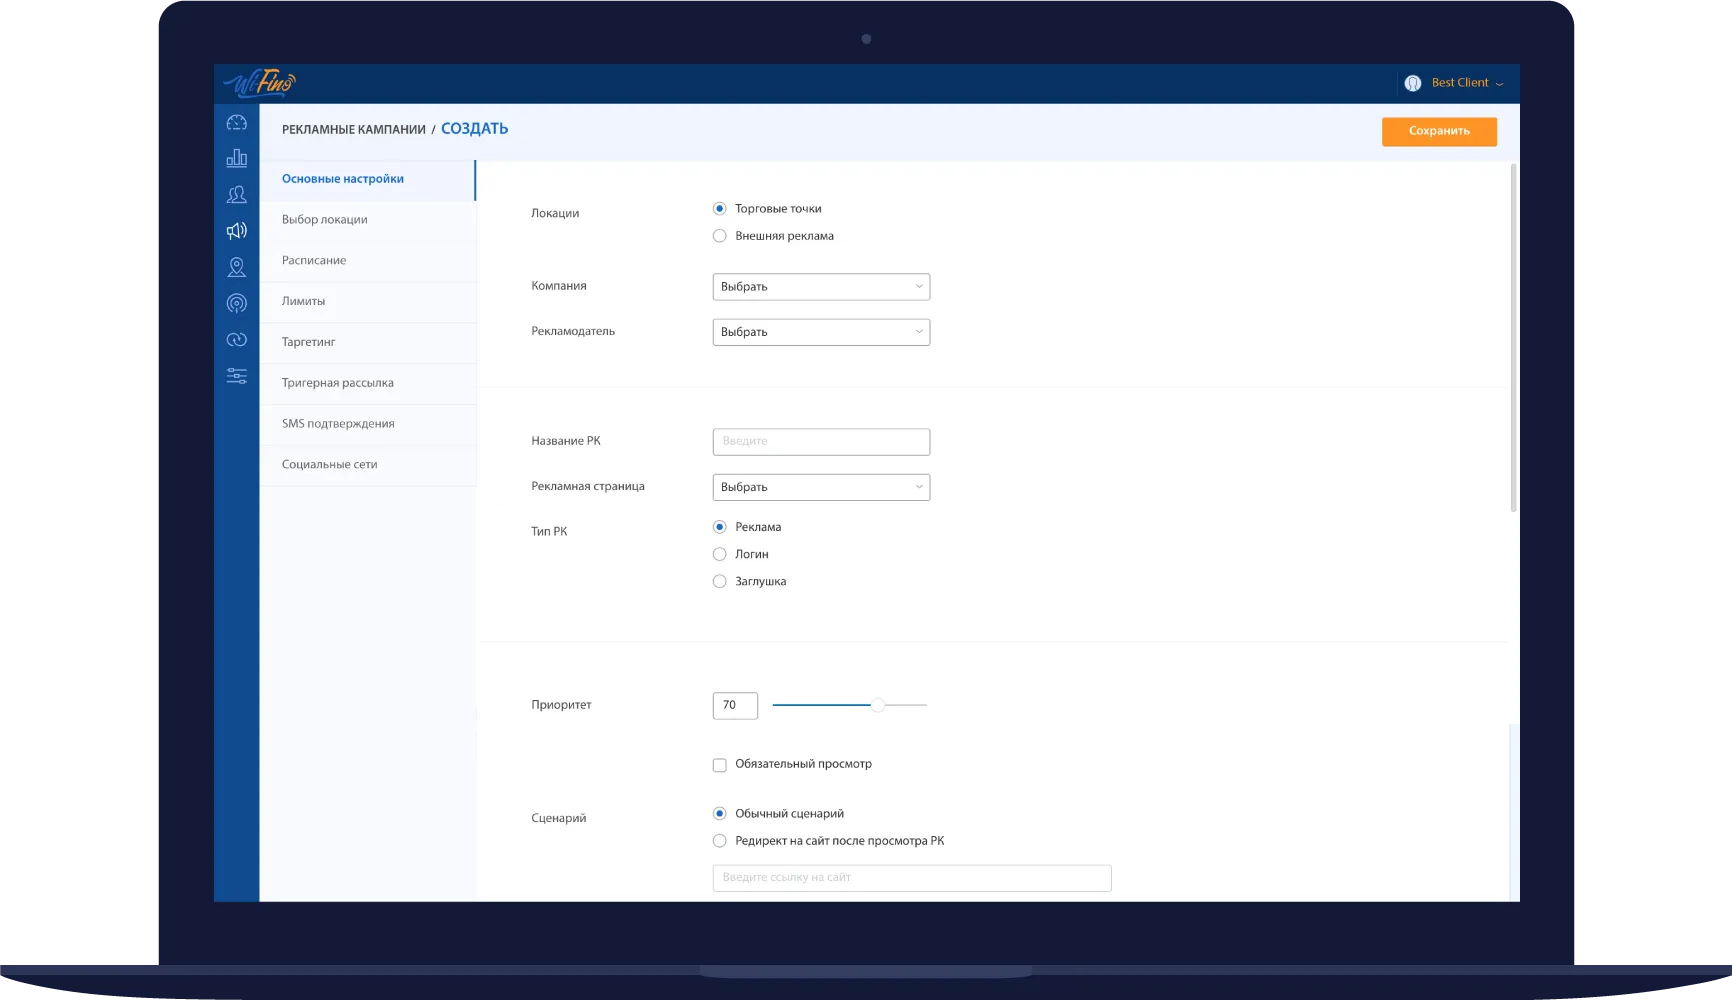Screen dimensions: 1732x1000
Task: Select the Реклама campaign type
Action: [719, 527]
